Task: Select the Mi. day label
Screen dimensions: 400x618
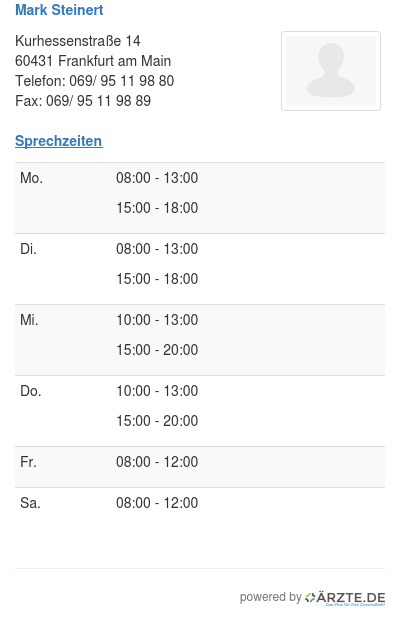Action: point(29,320)
